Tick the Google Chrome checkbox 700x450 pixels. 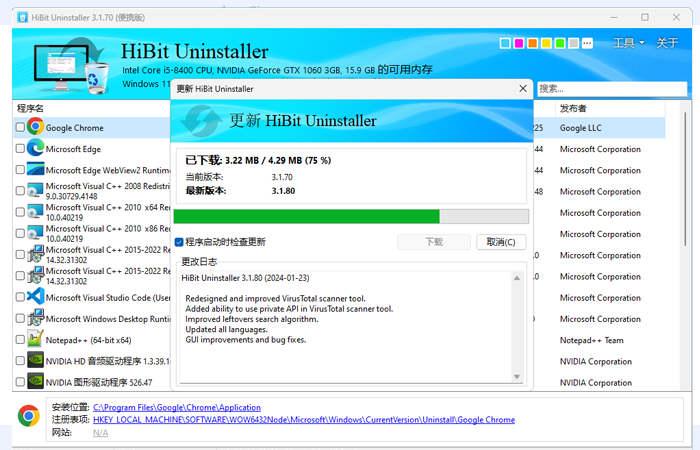coord(20,128)
